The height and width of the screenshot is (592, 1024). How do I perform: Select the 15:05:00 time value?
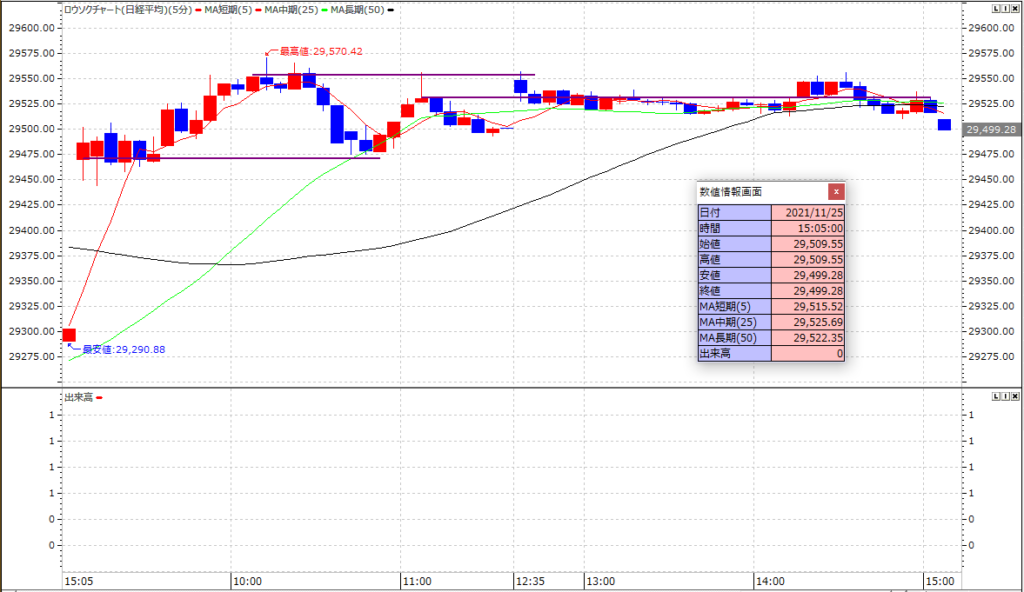(808, 228)
